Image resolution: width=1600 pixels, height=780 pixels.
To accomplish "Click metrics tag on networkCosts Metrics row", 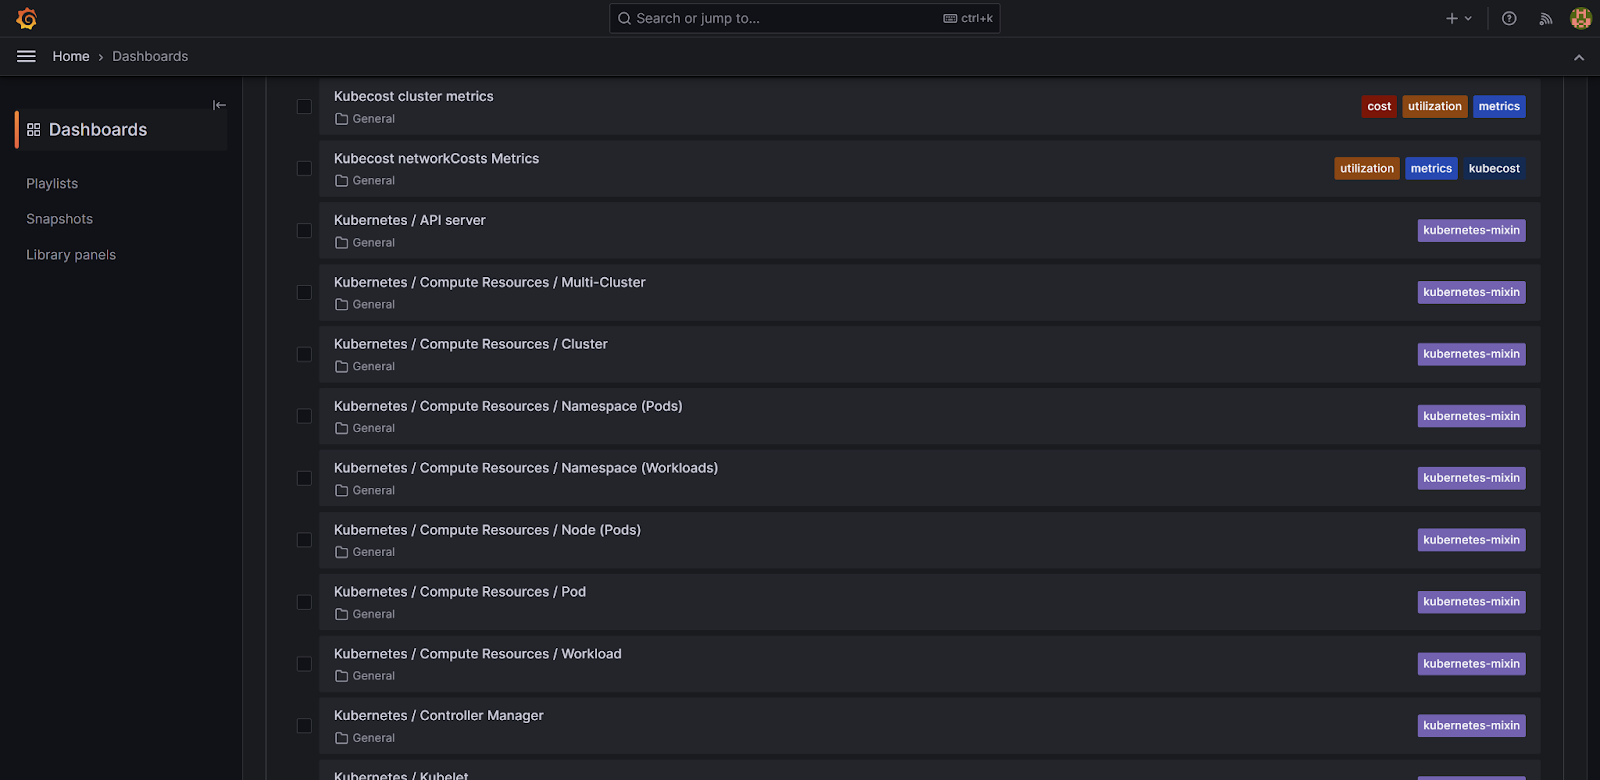I will pos(1431,169).
